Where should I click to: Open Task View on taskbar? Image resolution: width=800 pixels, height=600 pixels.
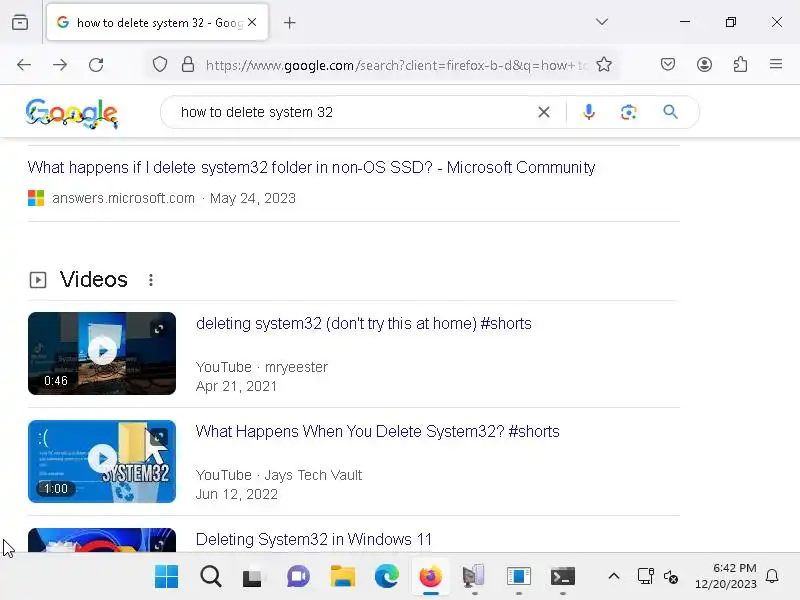point(254,577)
